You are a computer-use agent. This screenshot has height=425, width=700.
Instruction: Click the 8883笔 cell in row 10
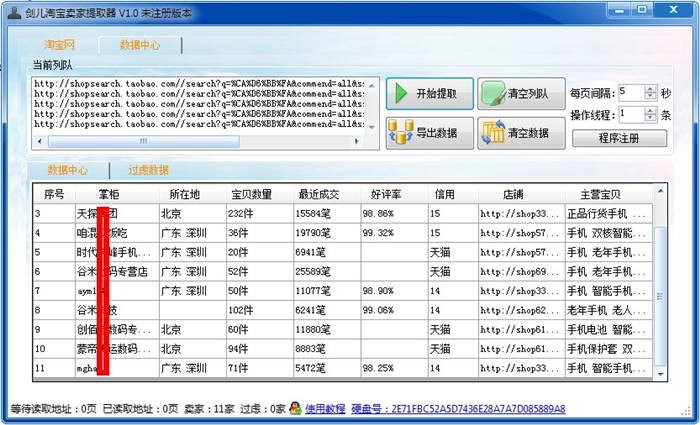[327, 349]
